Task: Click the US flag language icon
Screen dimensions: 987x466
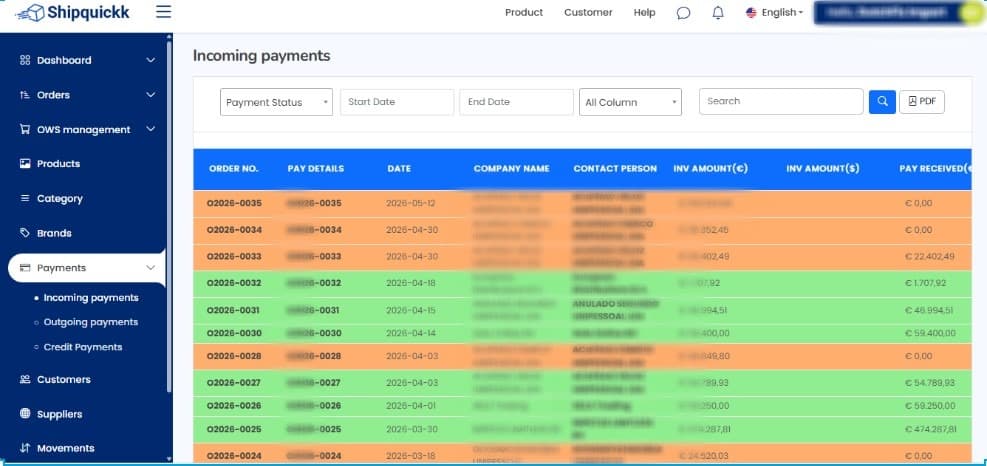Action: (751, 13)
